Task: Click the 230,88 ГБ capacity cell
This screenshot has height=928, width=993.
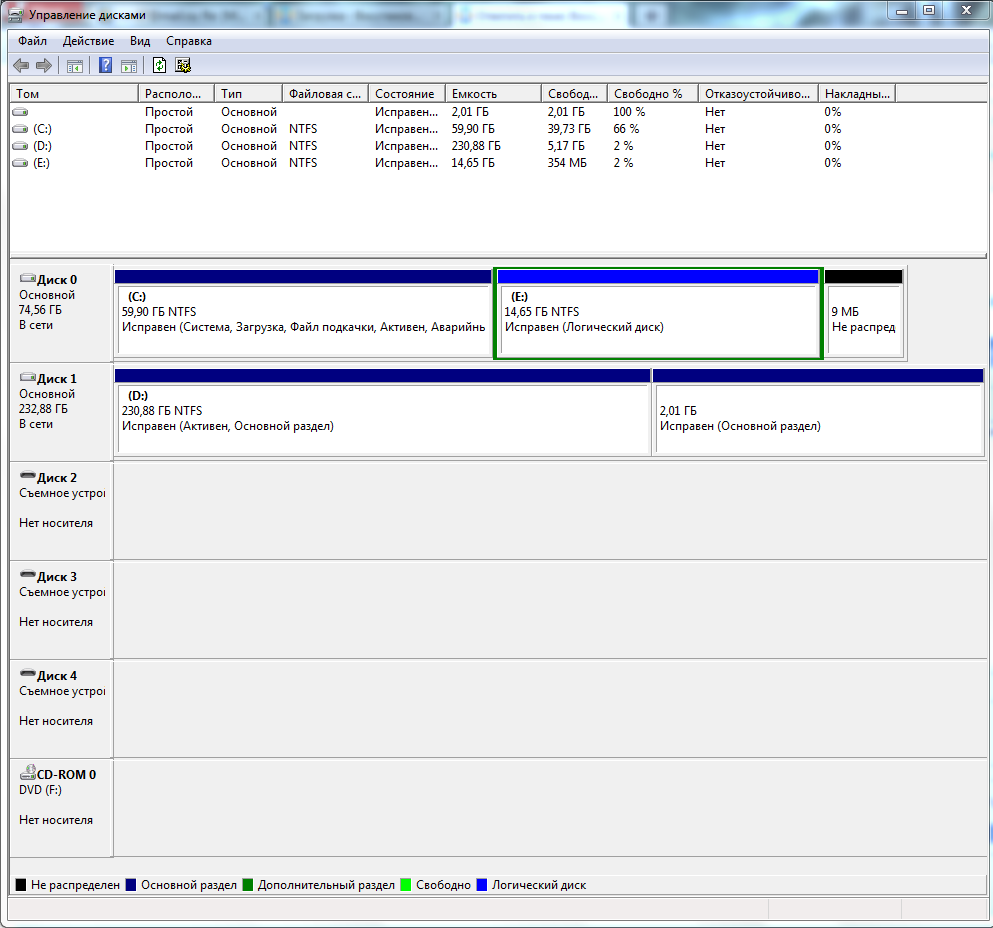Action: point(476,146)
